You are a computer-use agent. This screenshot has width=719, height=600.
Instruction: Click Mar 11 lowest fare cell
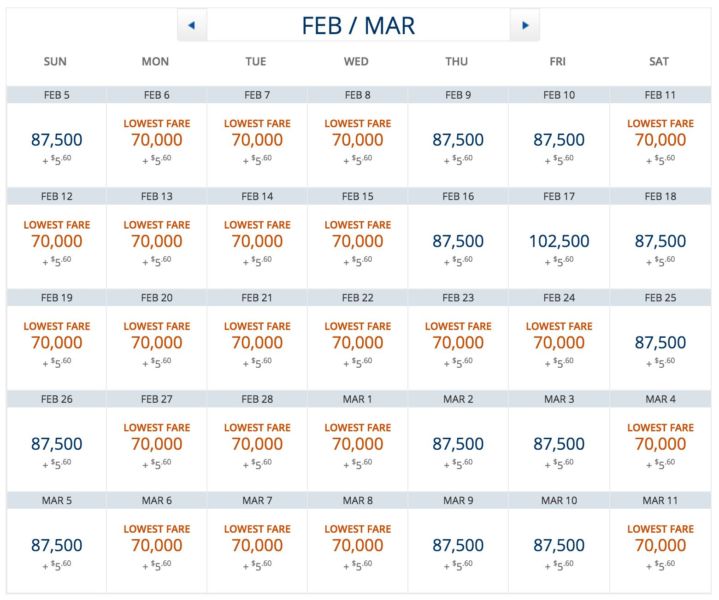pyautogui.click(x=660, y=546)
